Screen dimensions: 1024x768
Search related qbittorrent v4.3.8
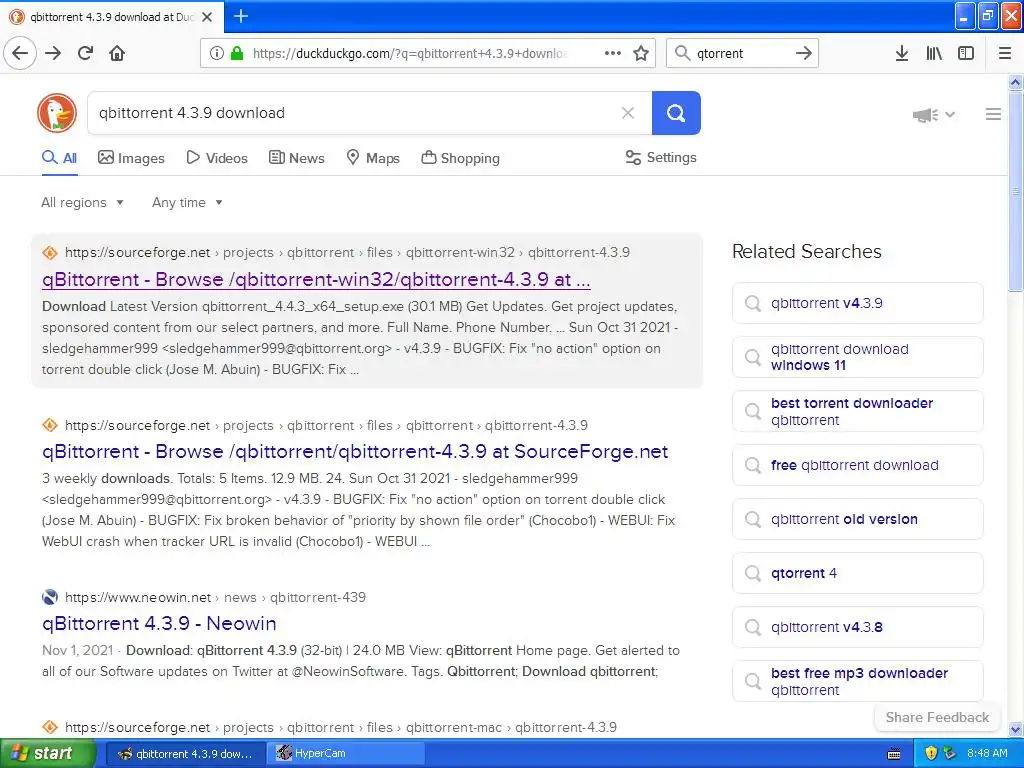pyautogui.click(x=857, y=627)
